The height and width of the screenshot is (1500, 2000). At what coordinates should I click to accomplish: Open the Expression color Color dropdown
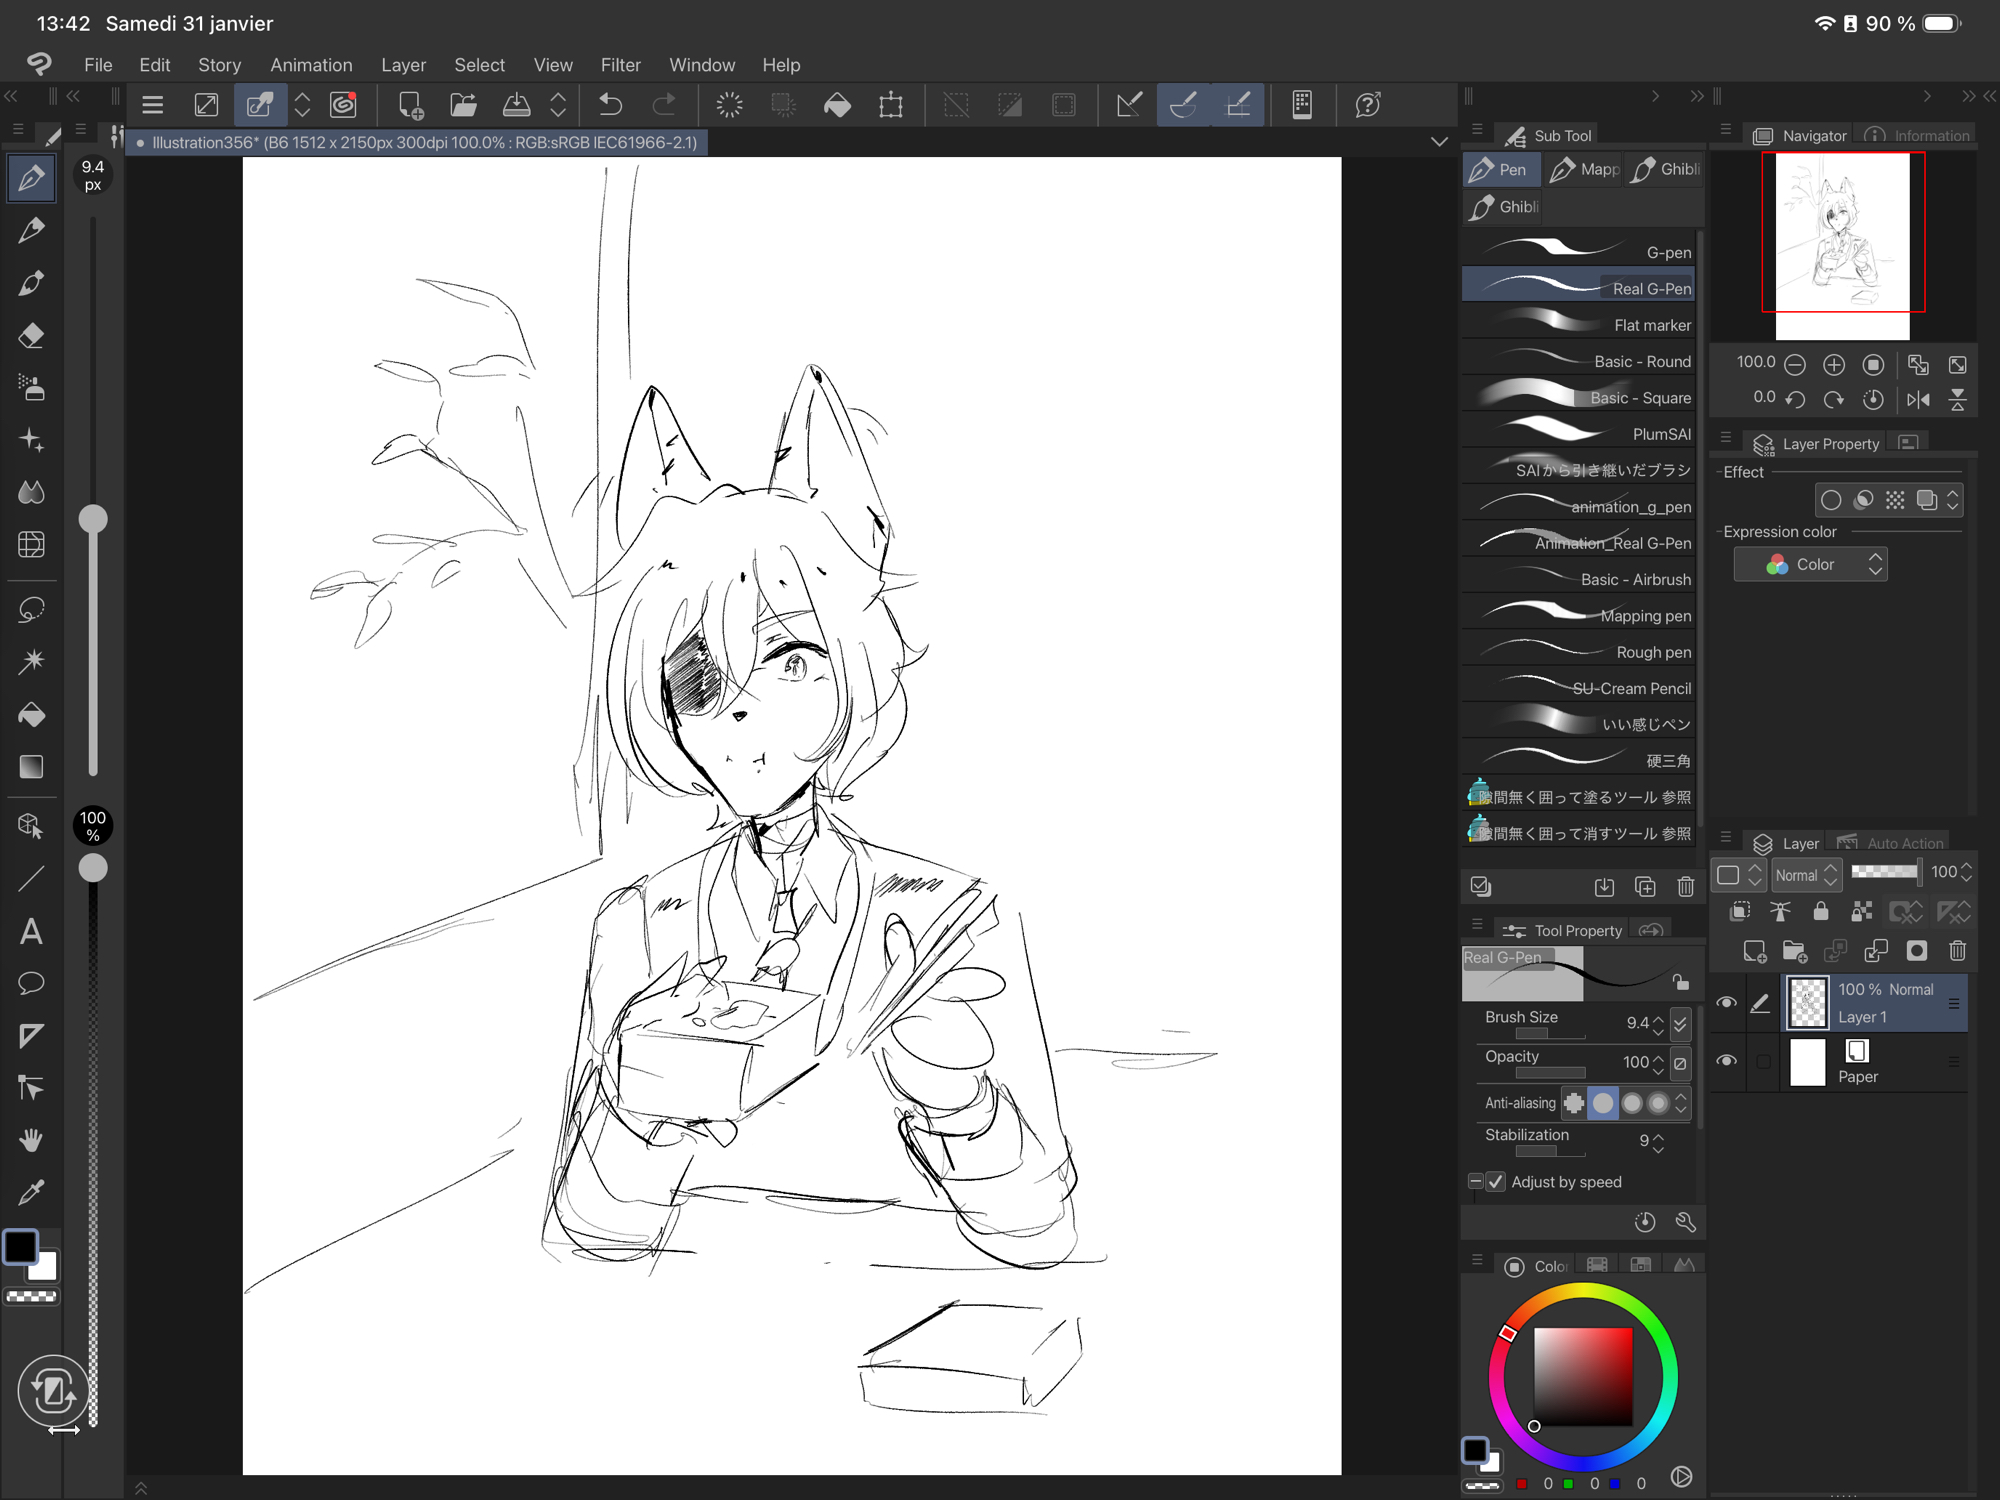tap(1811, 565)
